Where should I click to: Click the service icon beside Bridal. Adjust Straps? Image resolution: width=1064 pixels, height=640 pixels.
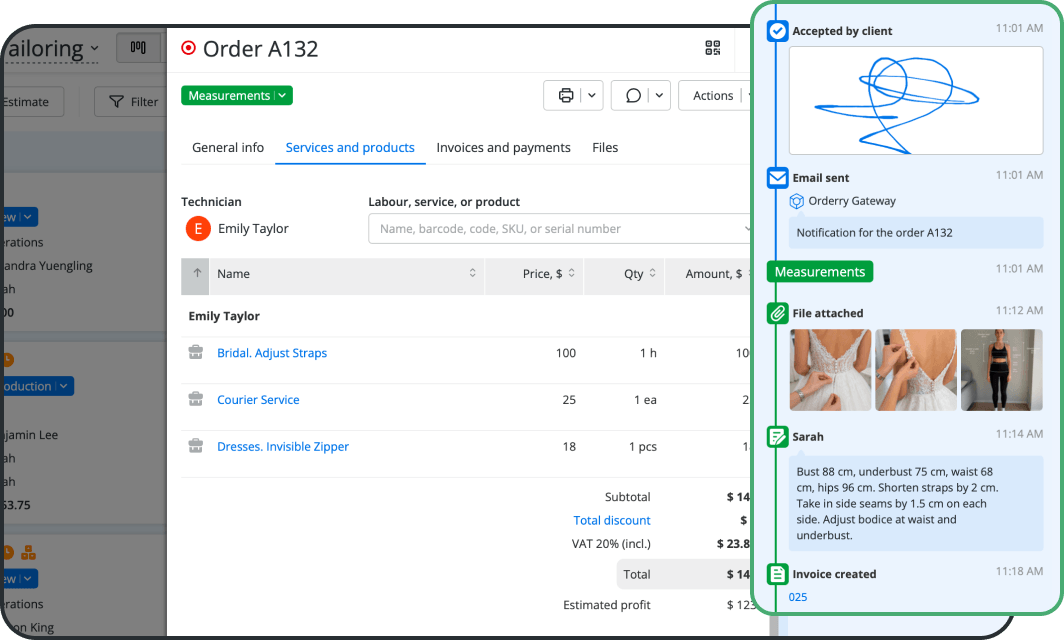coord(195,352)
